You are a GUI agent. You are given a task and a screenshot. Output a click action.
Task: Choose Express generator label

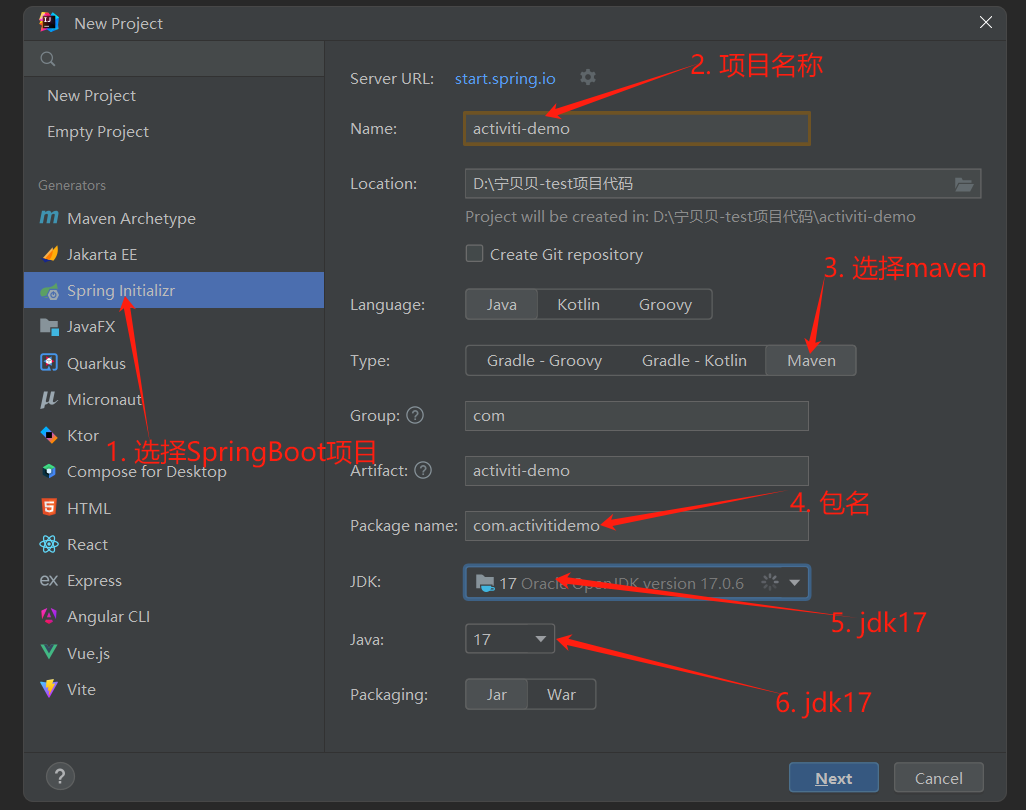(94, 580)
